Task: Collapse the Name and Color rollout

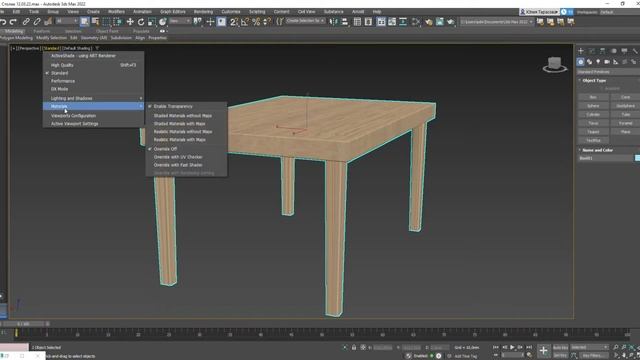Action: [x=597, y=150]
